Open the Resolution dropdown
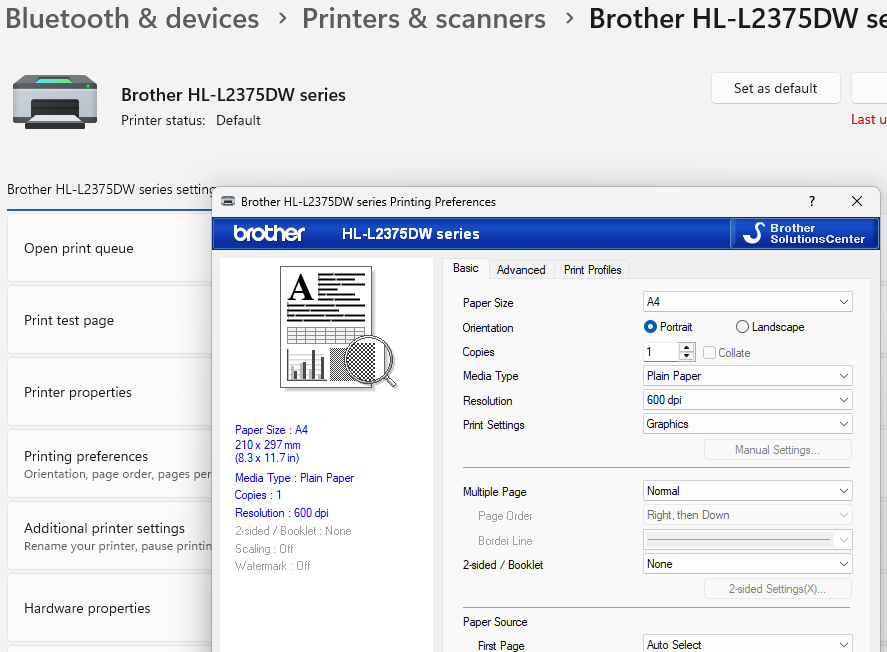Viewport: 887px width, 652px height. click(747, 400)
